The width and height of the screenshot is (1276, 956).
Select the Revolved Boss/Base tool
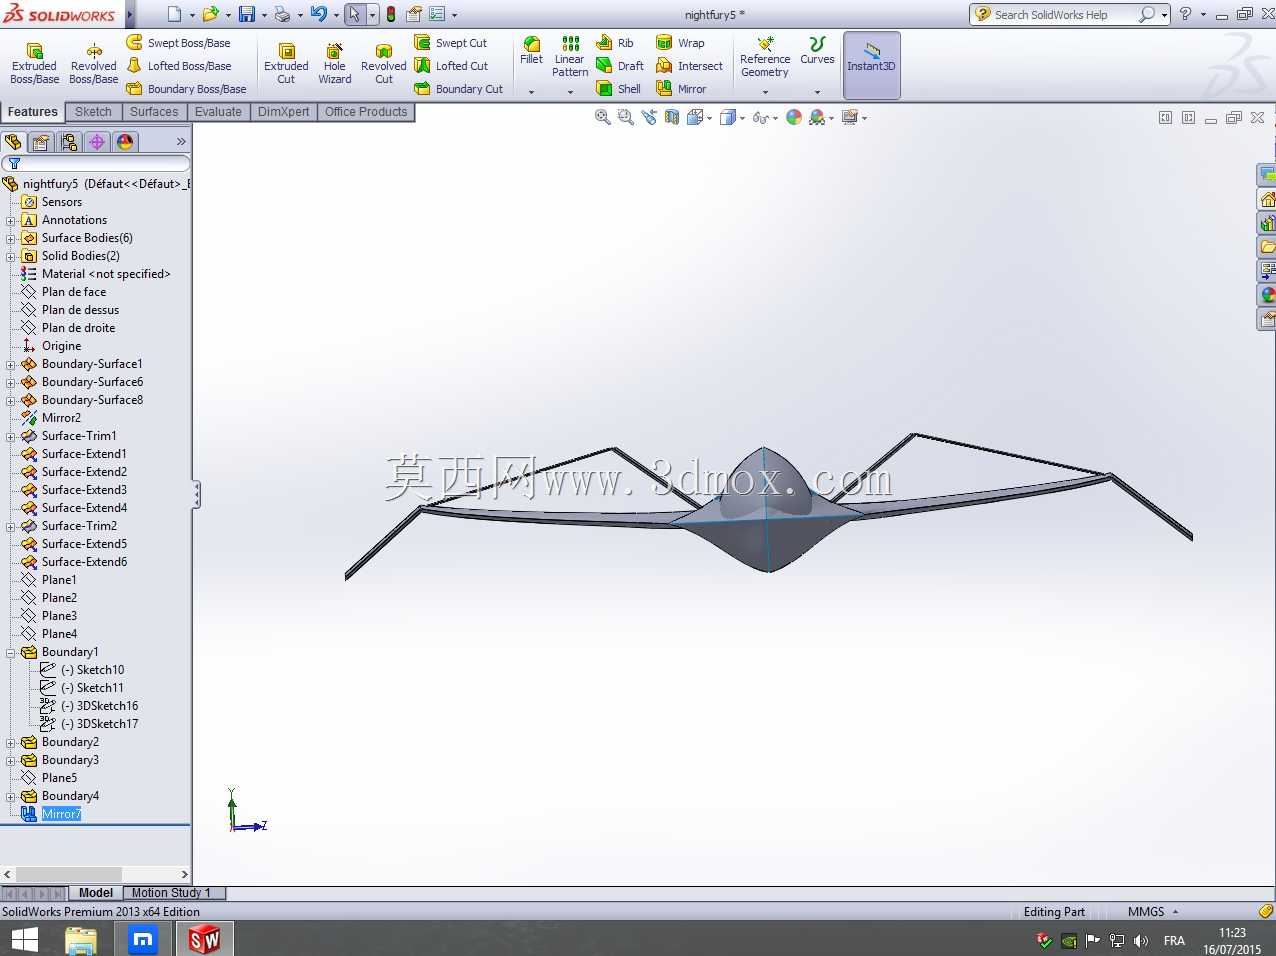click(x=93, y=64)
